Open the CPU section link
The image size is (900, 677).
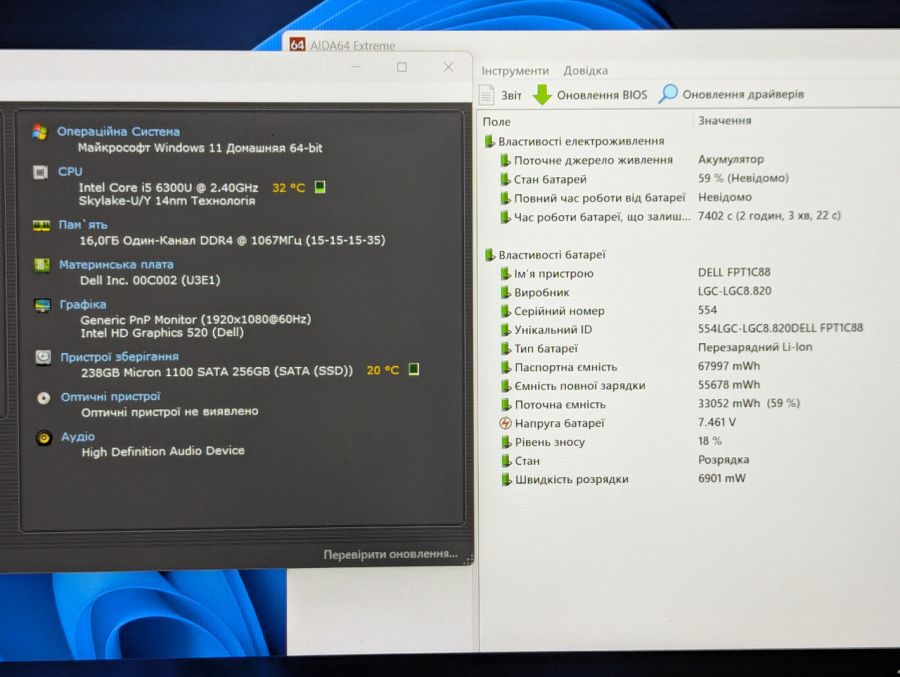coord(70,171)
